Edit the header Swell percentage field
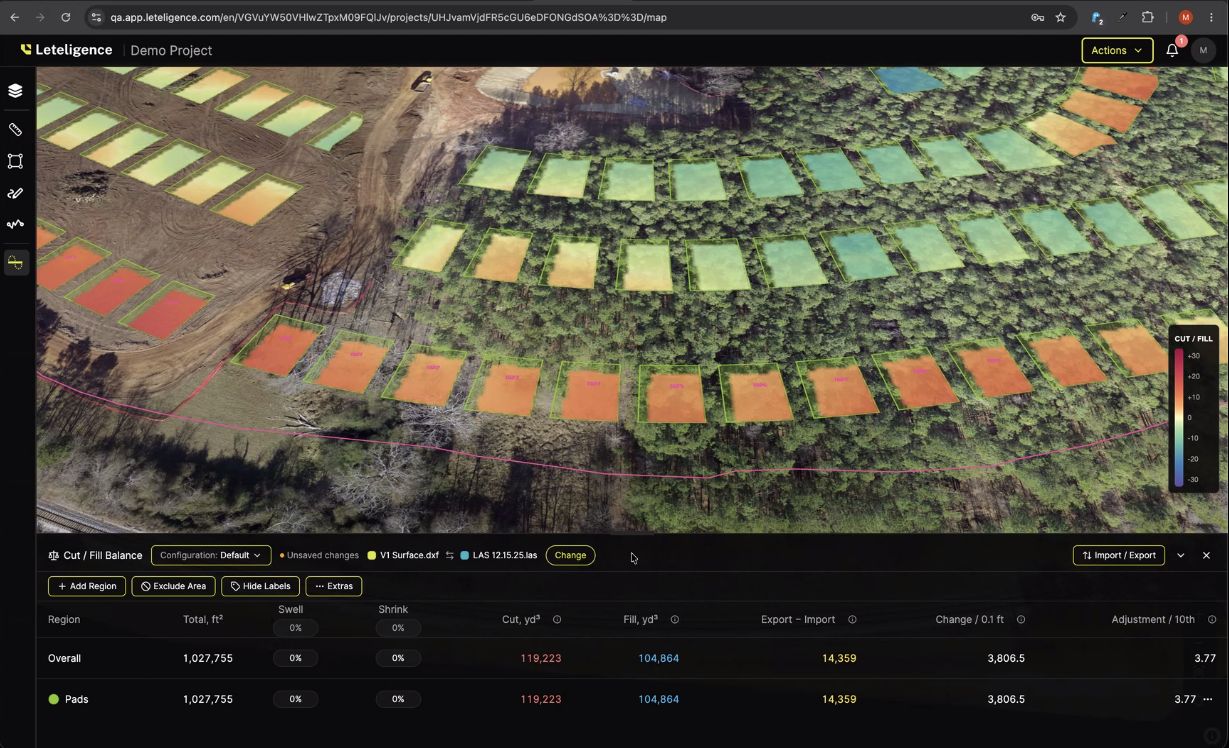Image resolution: width=1229 pixels, height=748 pixels. (295, 628)
